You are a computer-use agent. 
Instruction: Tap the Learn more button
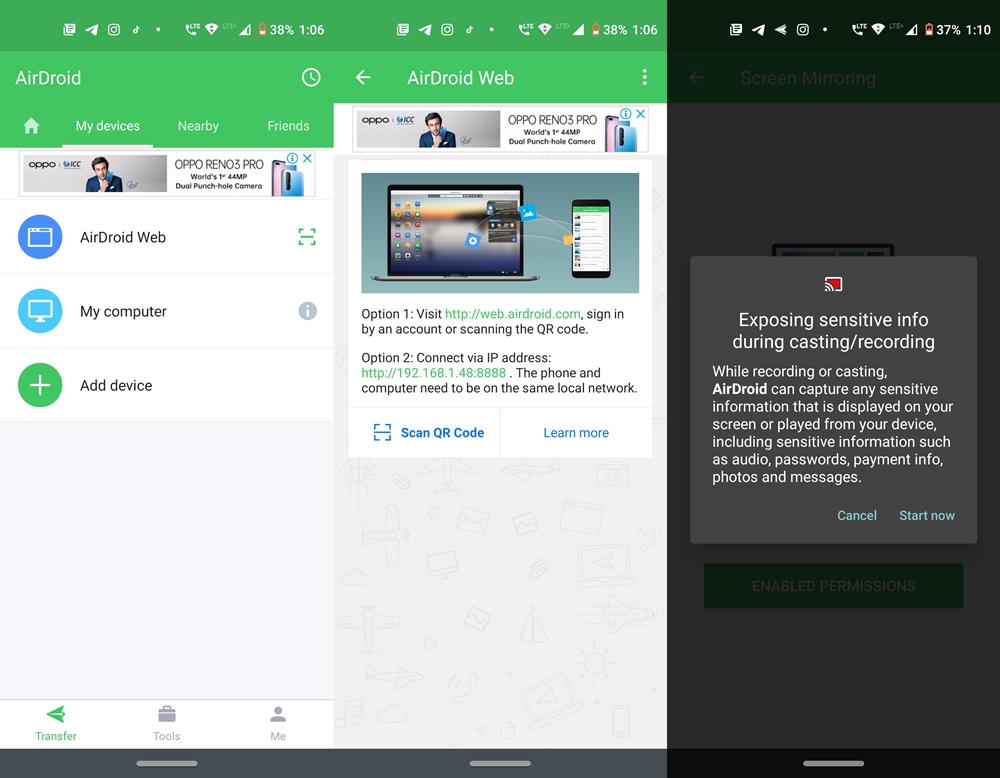click(576, 432)
